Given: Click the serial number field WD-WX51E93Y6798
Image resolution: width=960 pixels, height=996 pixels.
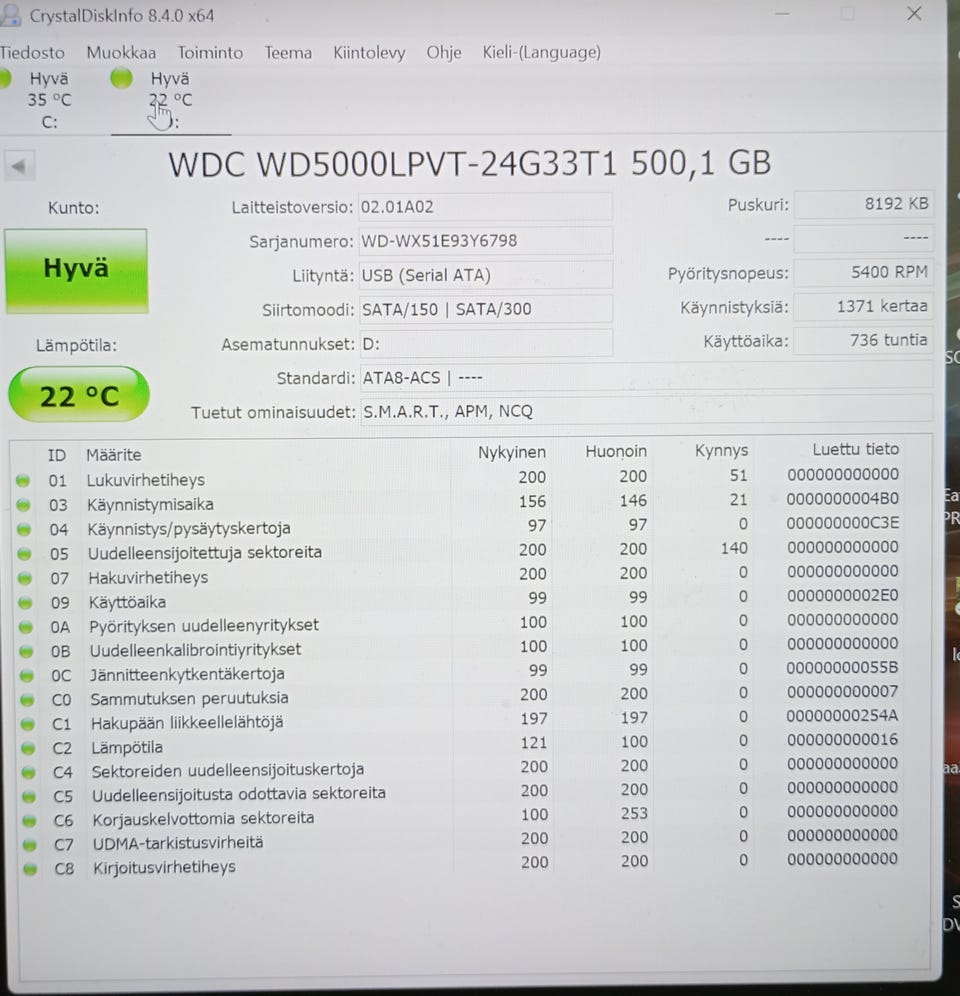Looking at the screenshot, I should tap(485, 241).
